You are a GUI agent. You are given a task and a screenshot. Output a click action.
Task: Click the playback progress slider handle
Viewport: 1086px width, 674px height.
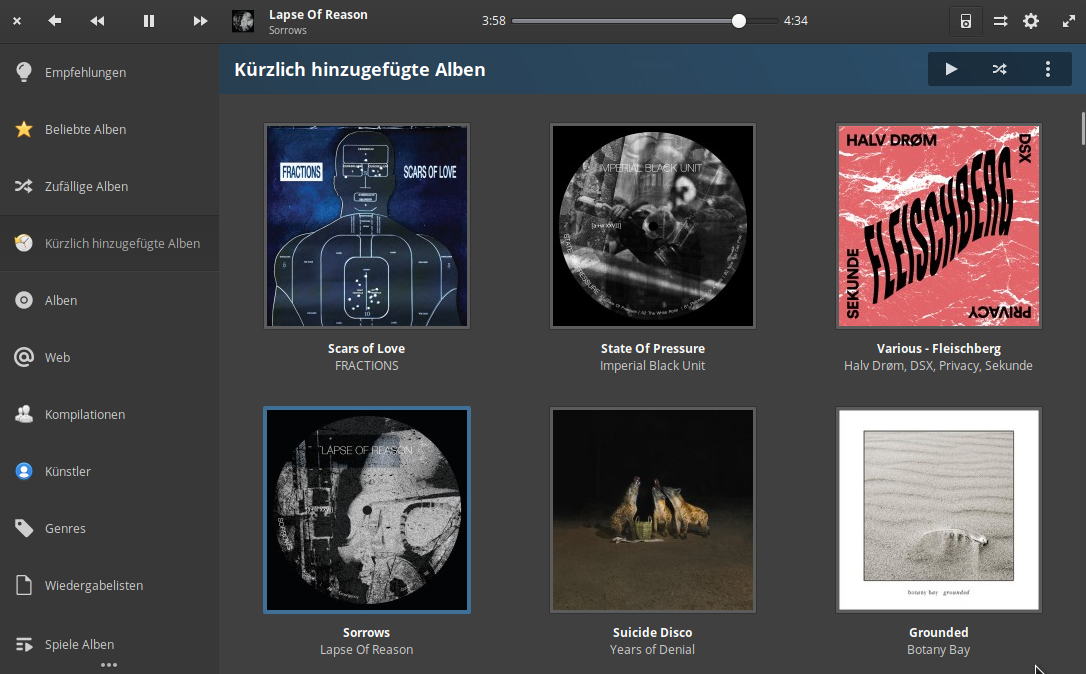(x=739, y=21)
